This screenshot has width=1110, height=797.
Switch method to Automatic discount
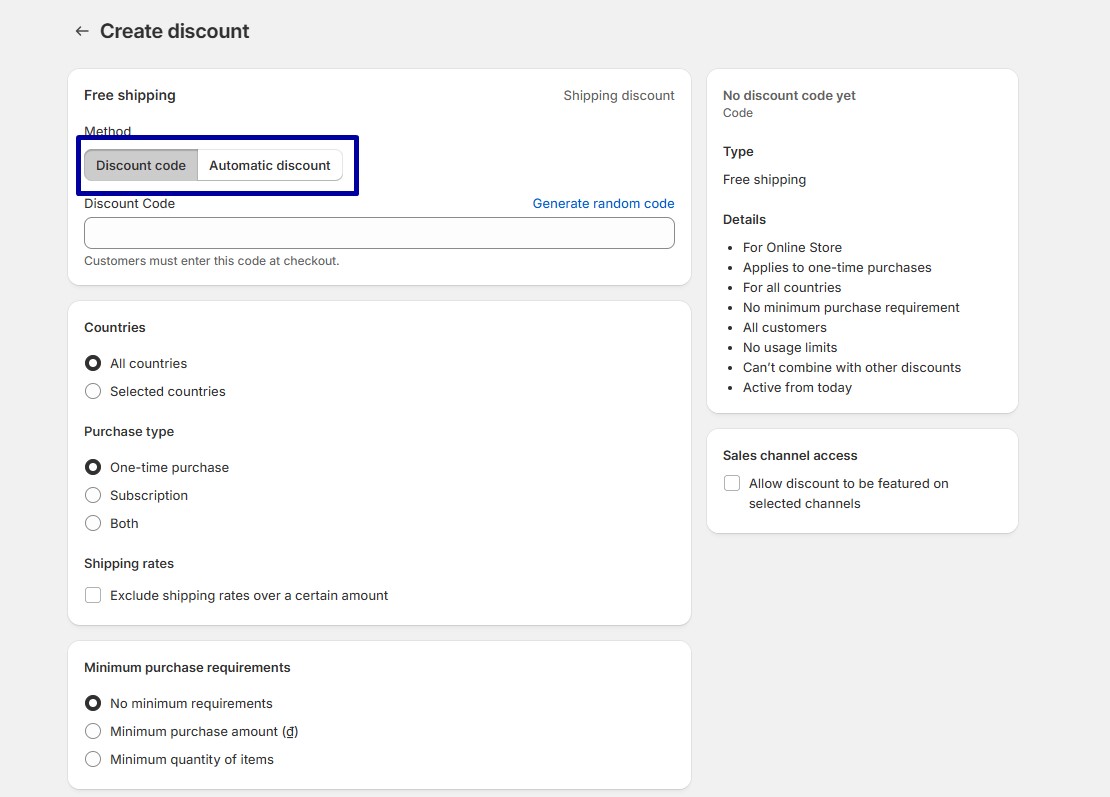(270, 166)
